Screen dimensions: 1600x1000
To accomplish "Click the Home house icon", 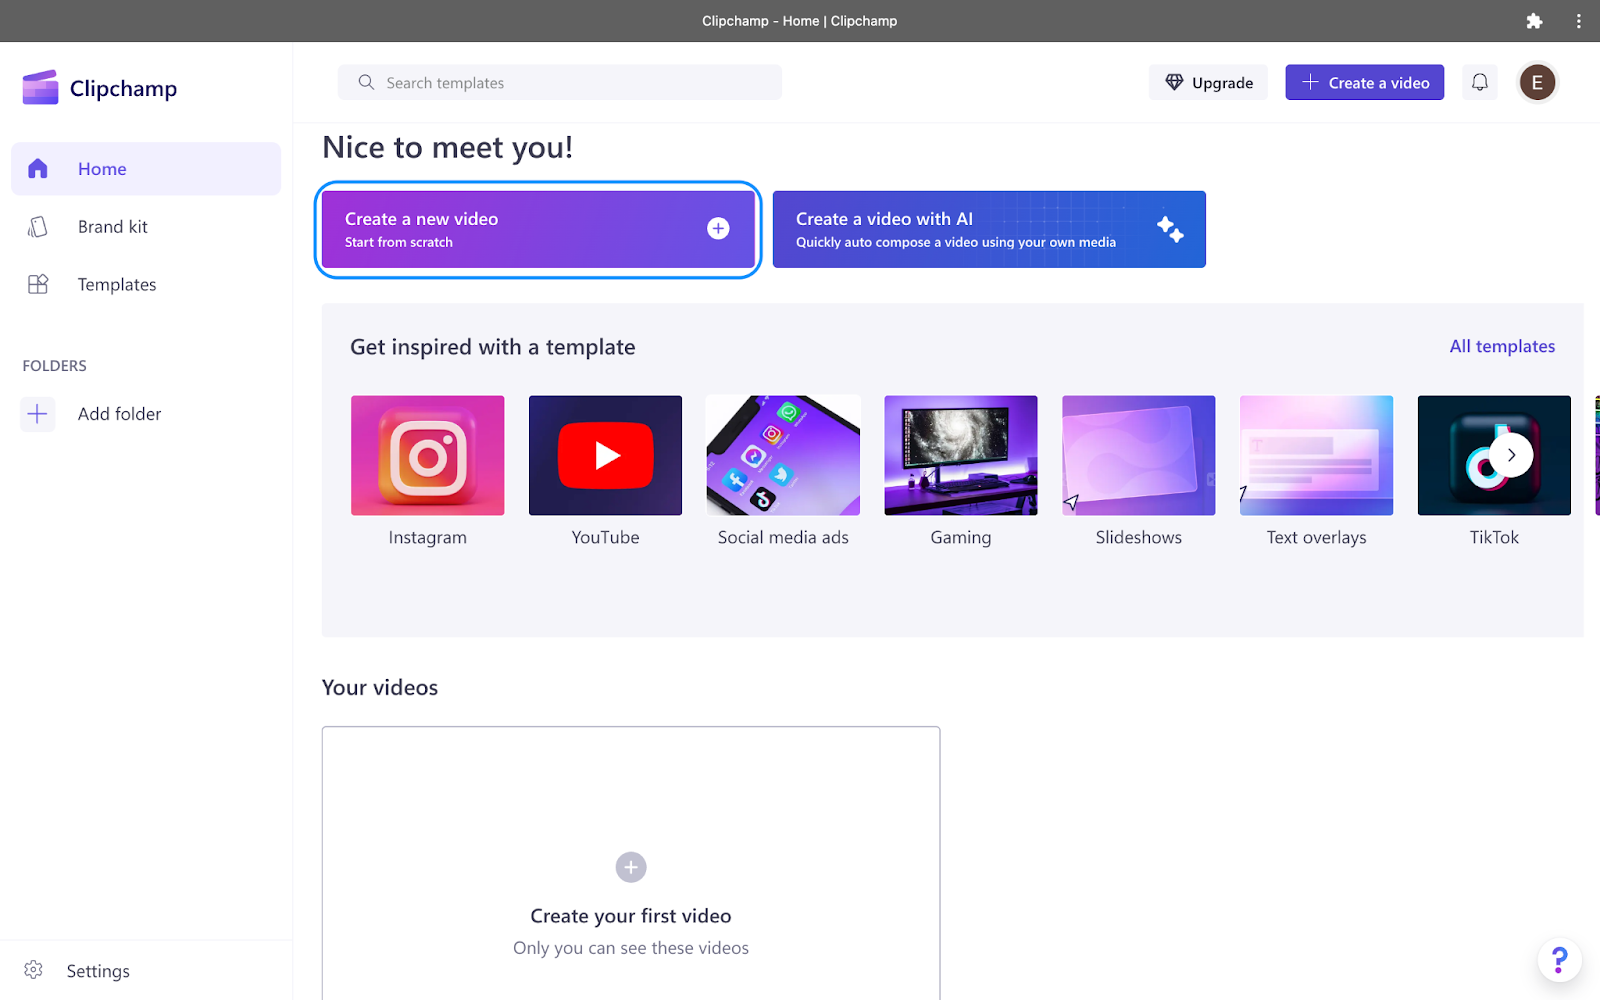I will click(38, 168).
